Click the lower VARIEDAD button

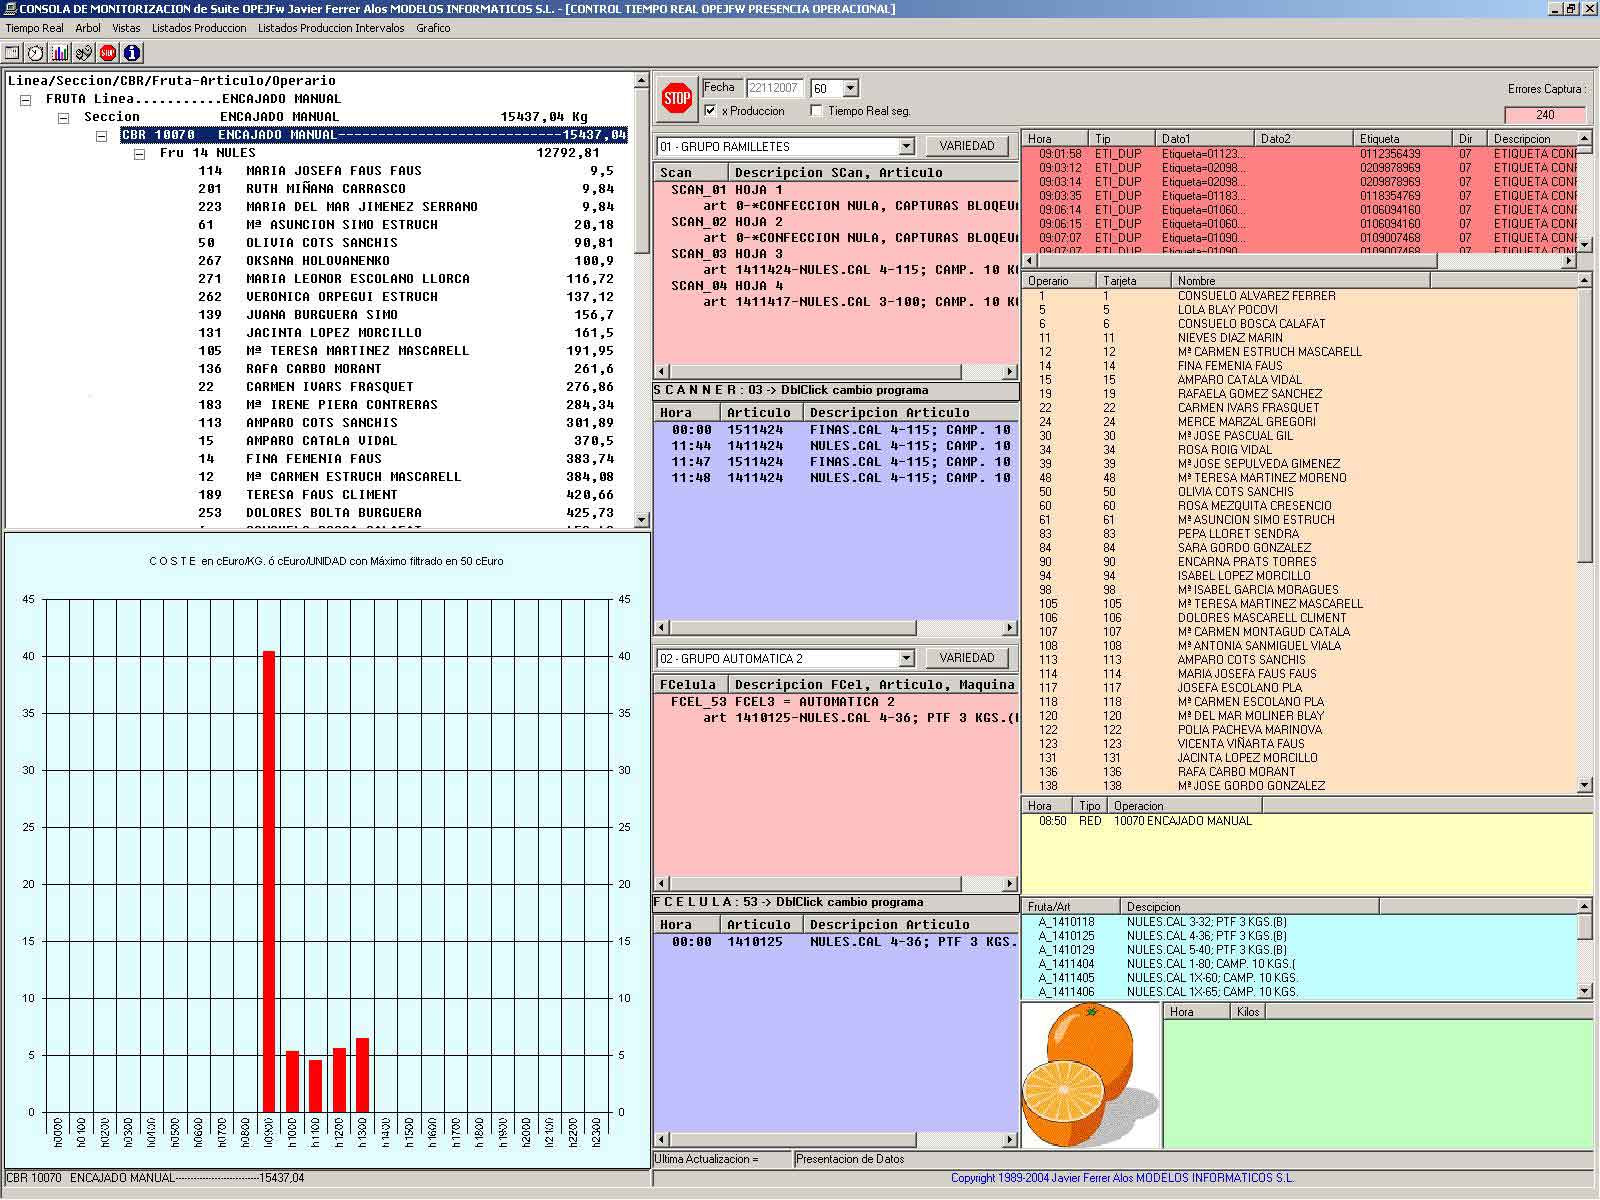(966, 658)
